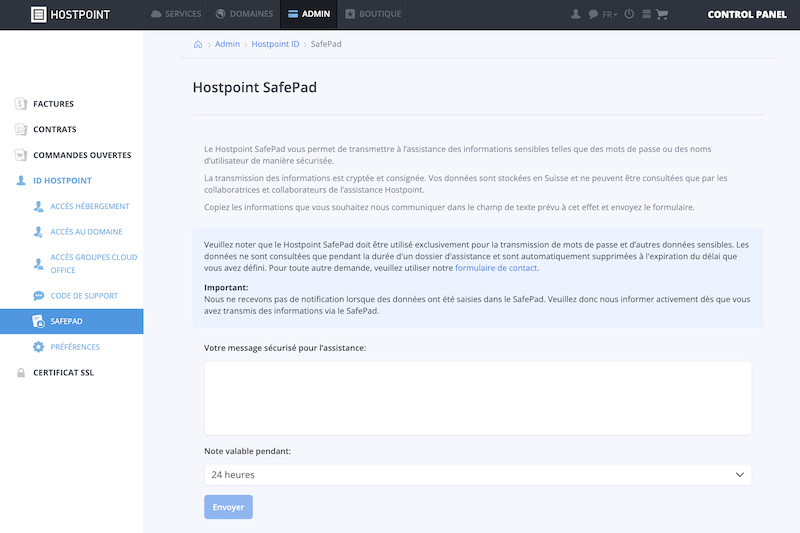
Task: Go to home via breadcrumb house icon
Action: point(198,44)
